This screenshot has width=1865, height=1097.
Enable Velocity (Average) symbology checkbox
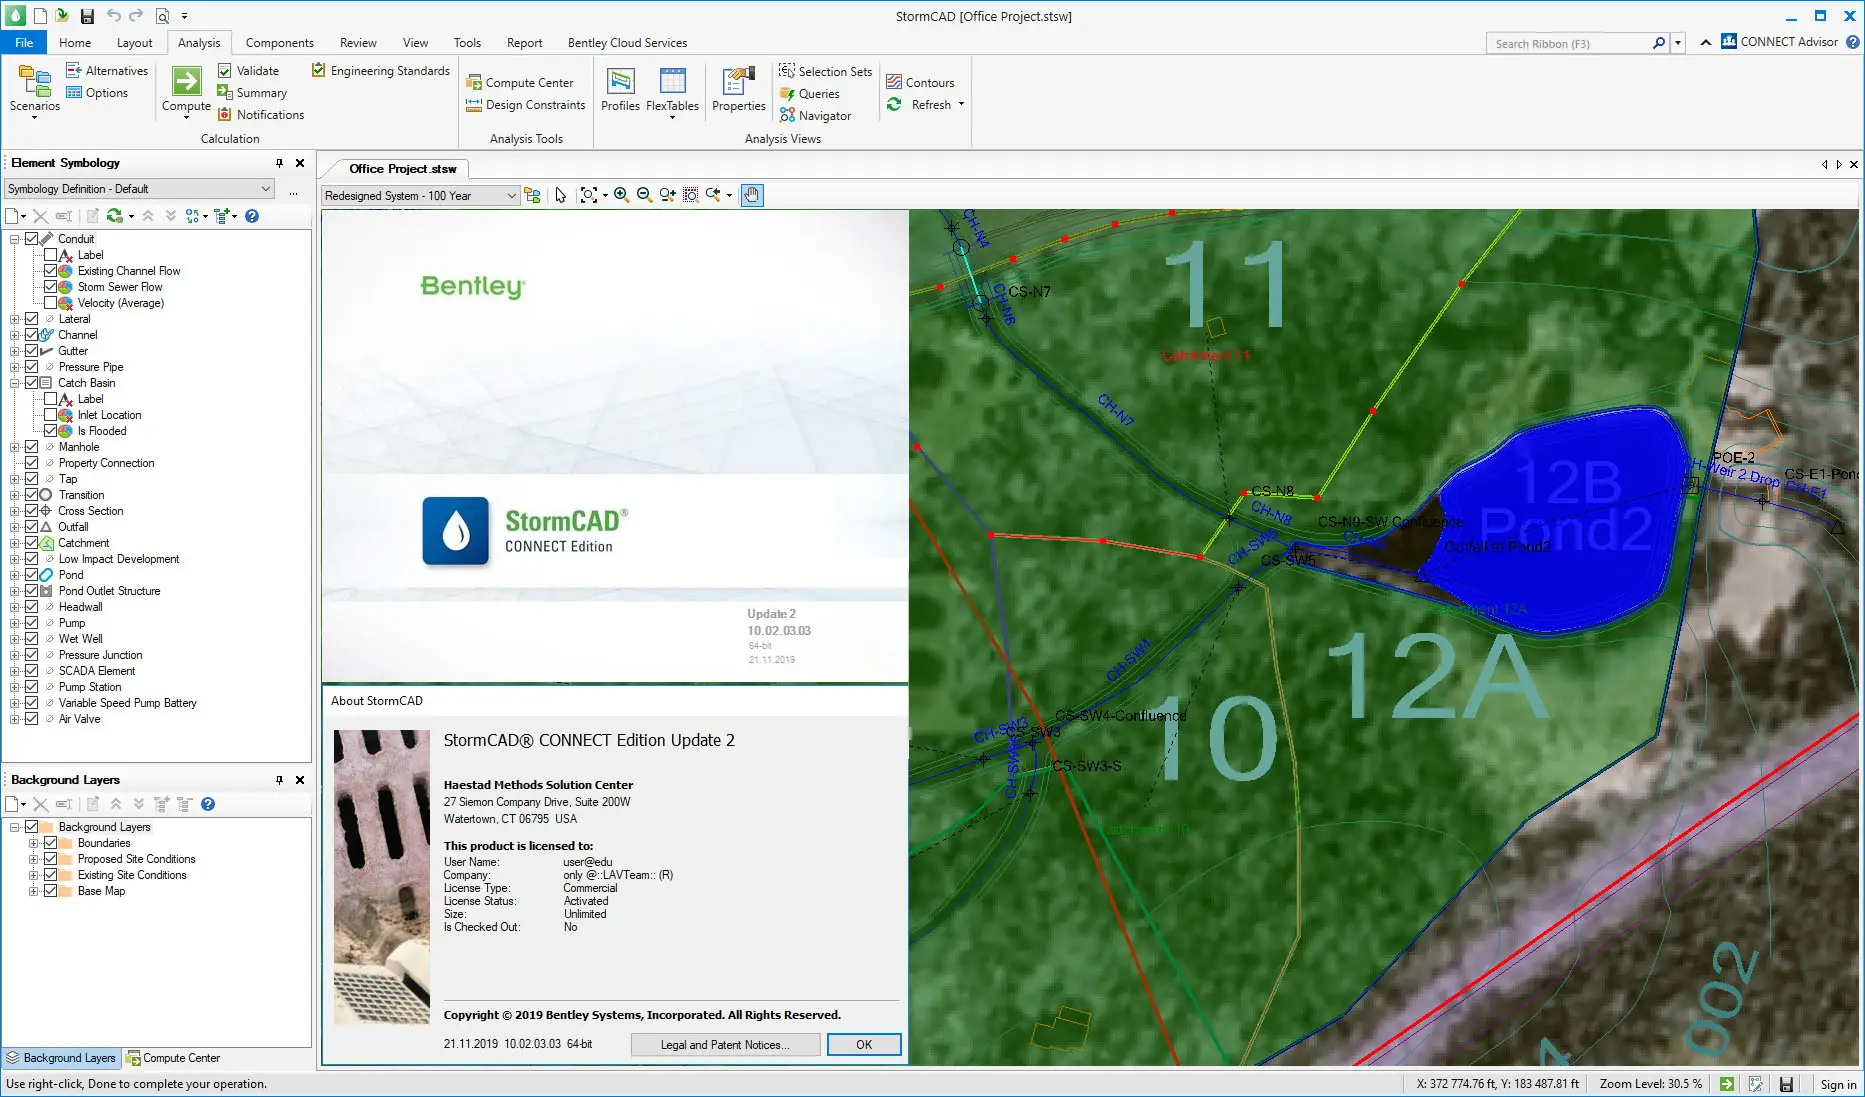pos(50,303)
